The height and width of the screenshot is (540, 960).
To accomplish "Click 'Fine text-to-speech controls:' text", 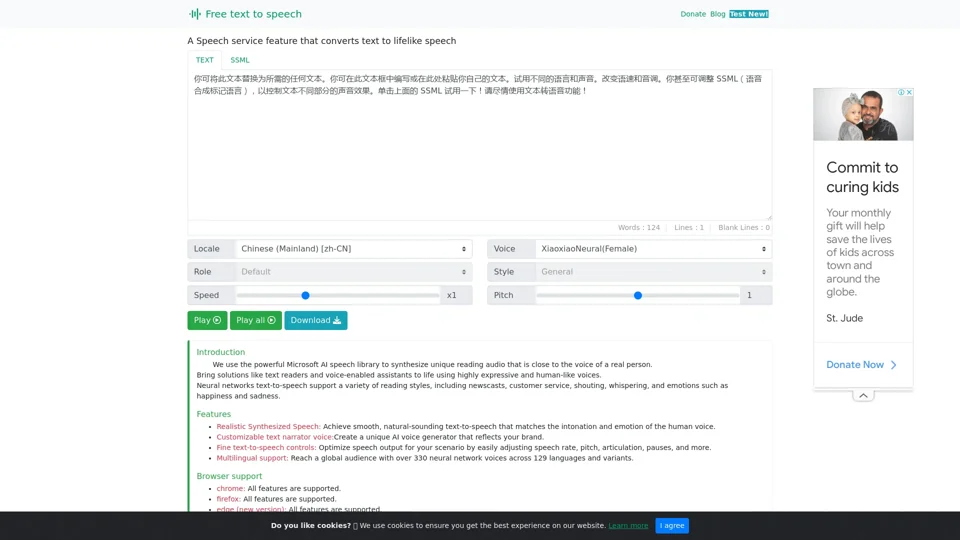I will pyautogui.click(x=266, y=448).
